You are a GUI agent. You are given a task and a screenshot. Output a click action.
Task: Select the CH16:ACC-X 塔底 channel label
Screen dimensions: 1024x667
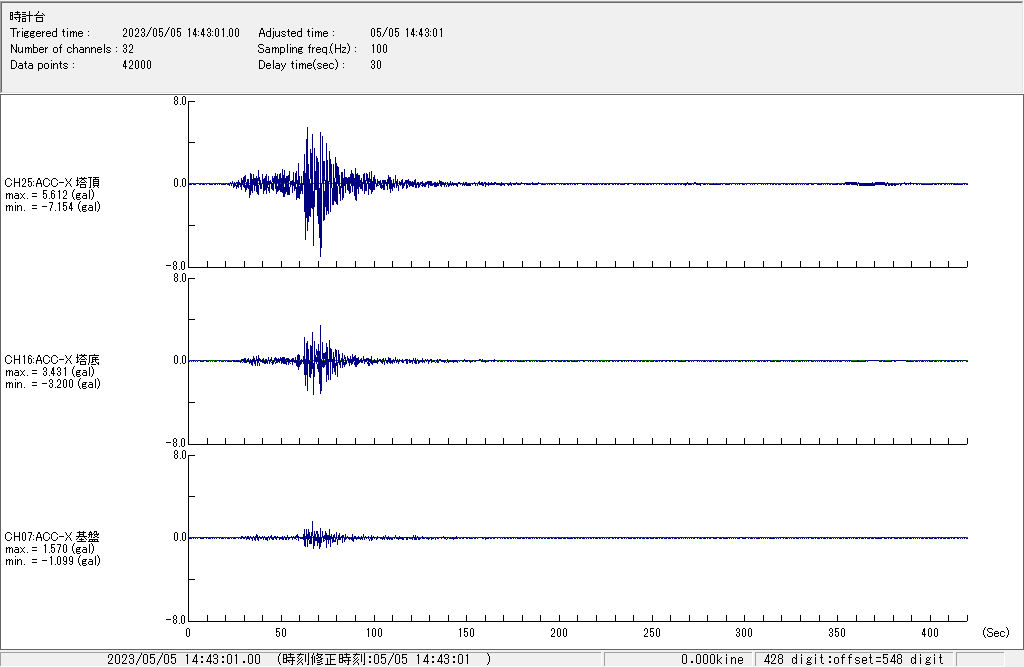(52, 360)
